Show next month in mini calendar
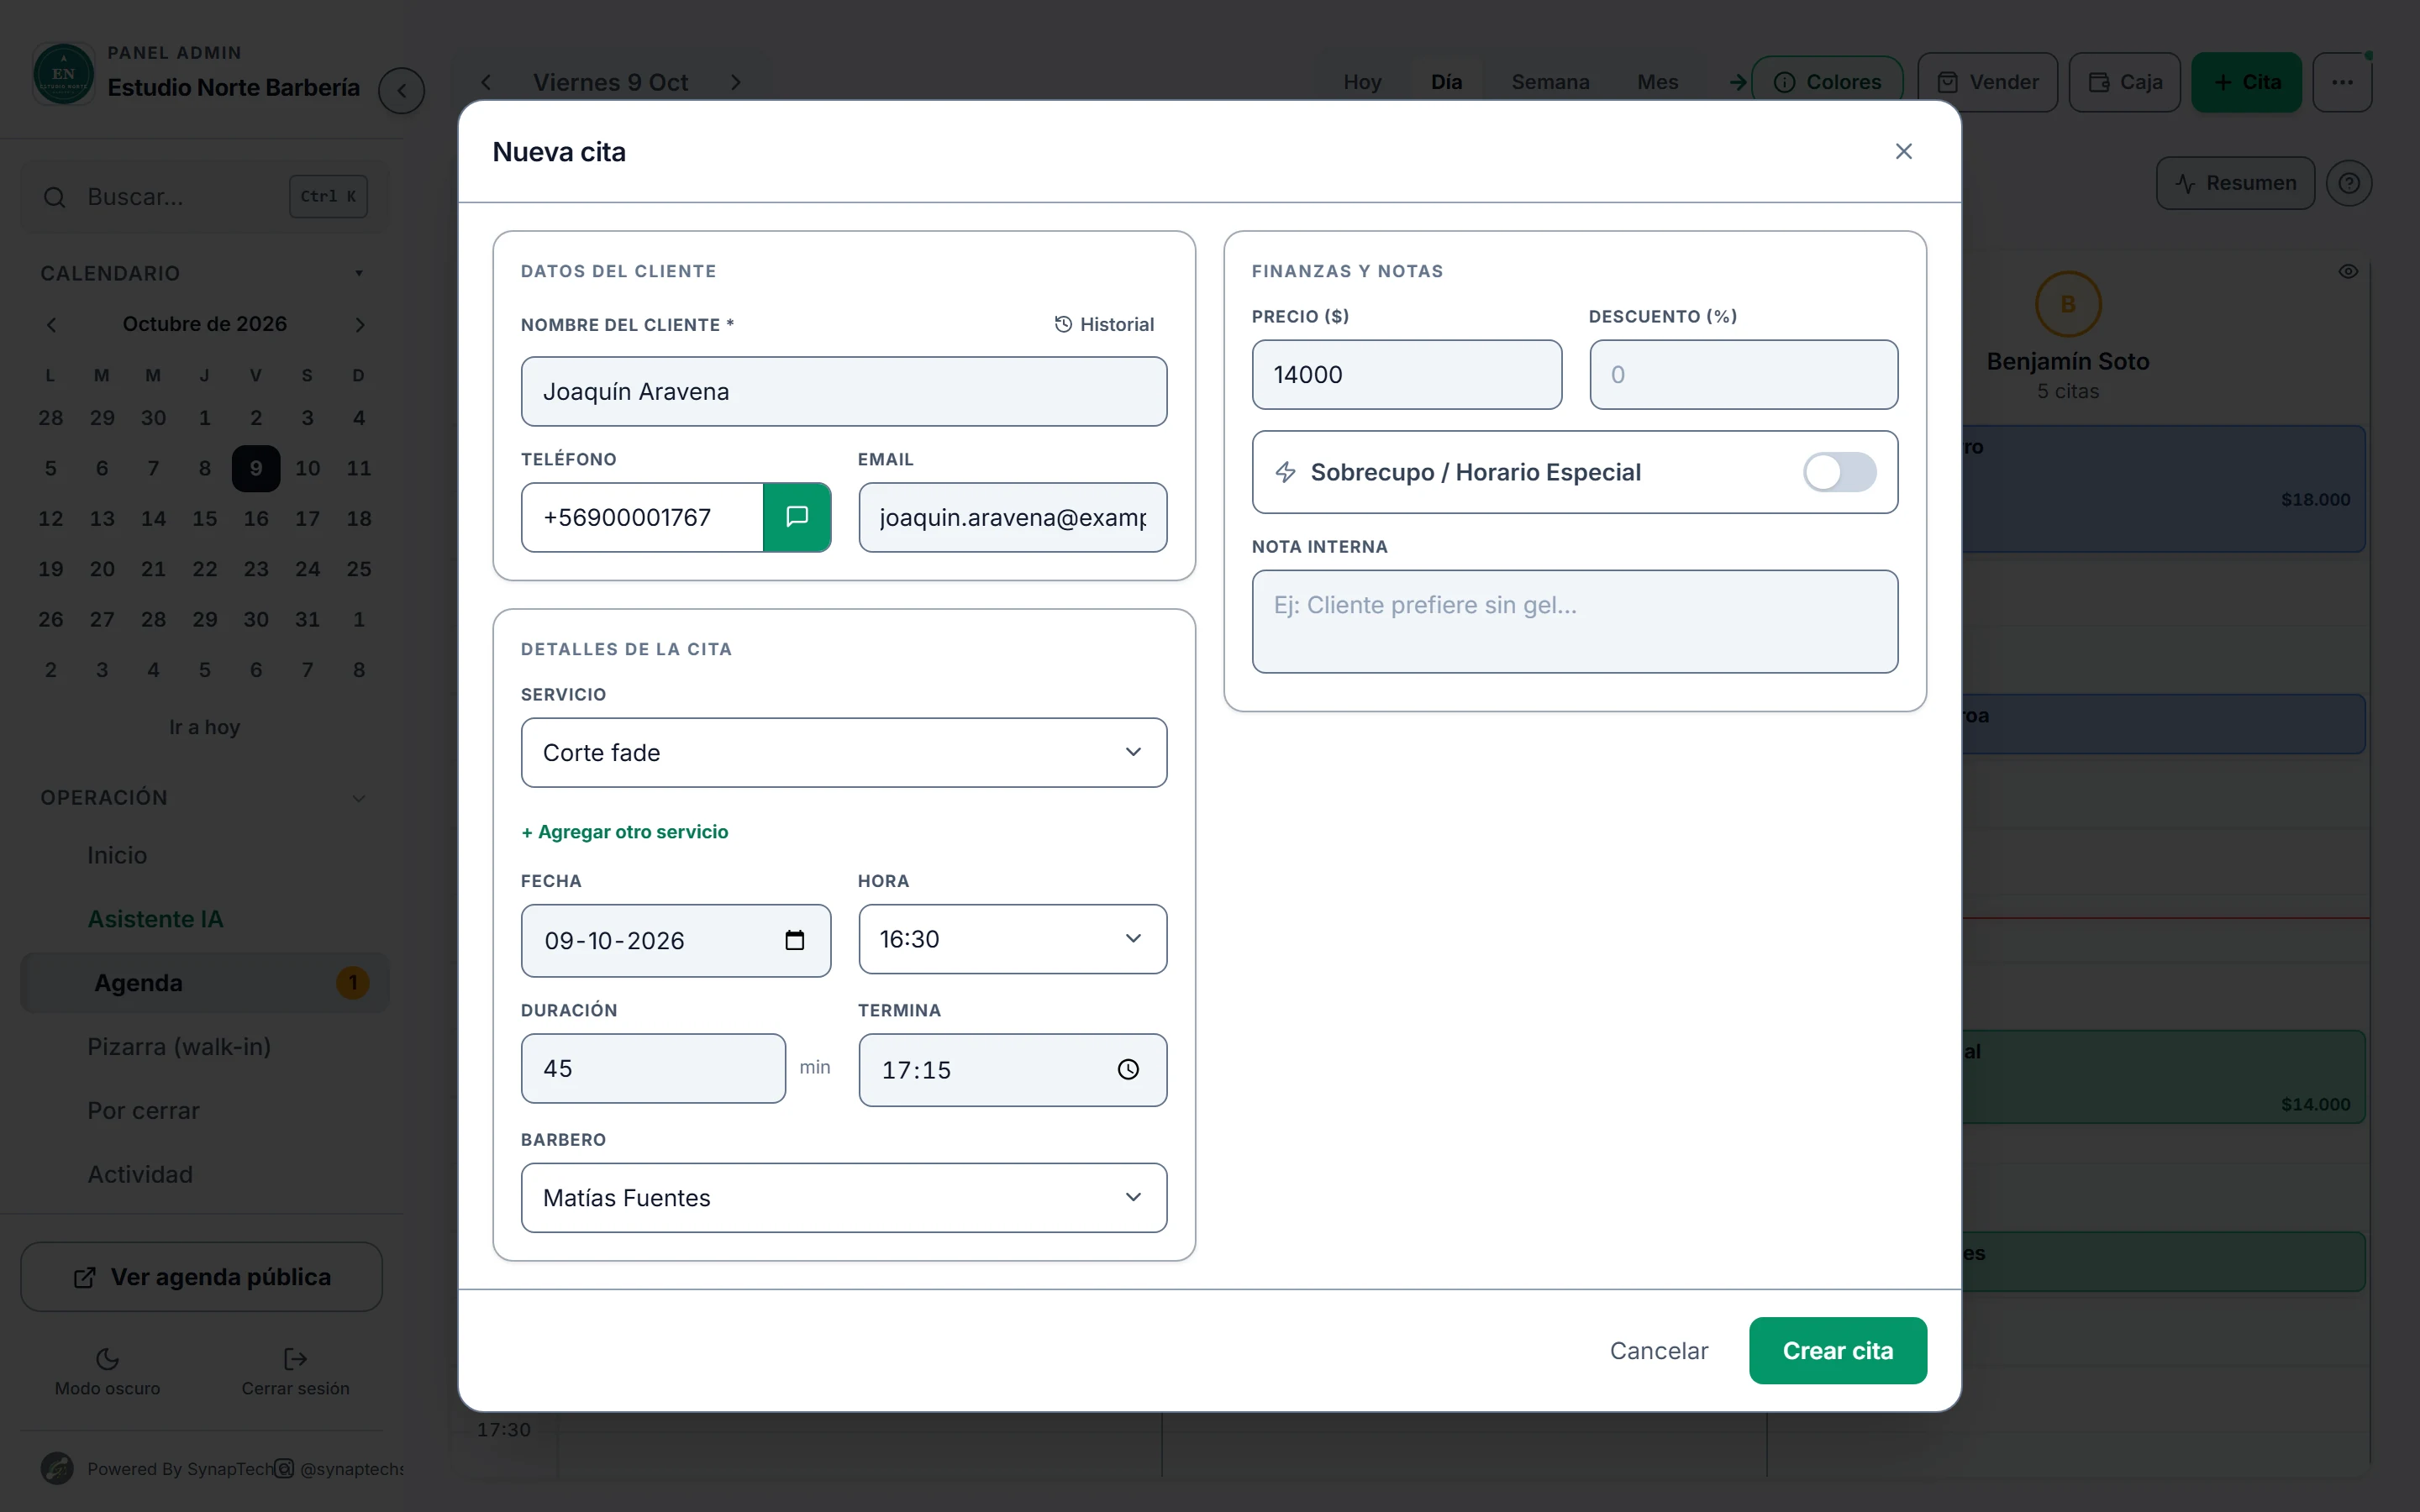Viewport: 2420px width, 1512px height. click(x=360, y=324)
